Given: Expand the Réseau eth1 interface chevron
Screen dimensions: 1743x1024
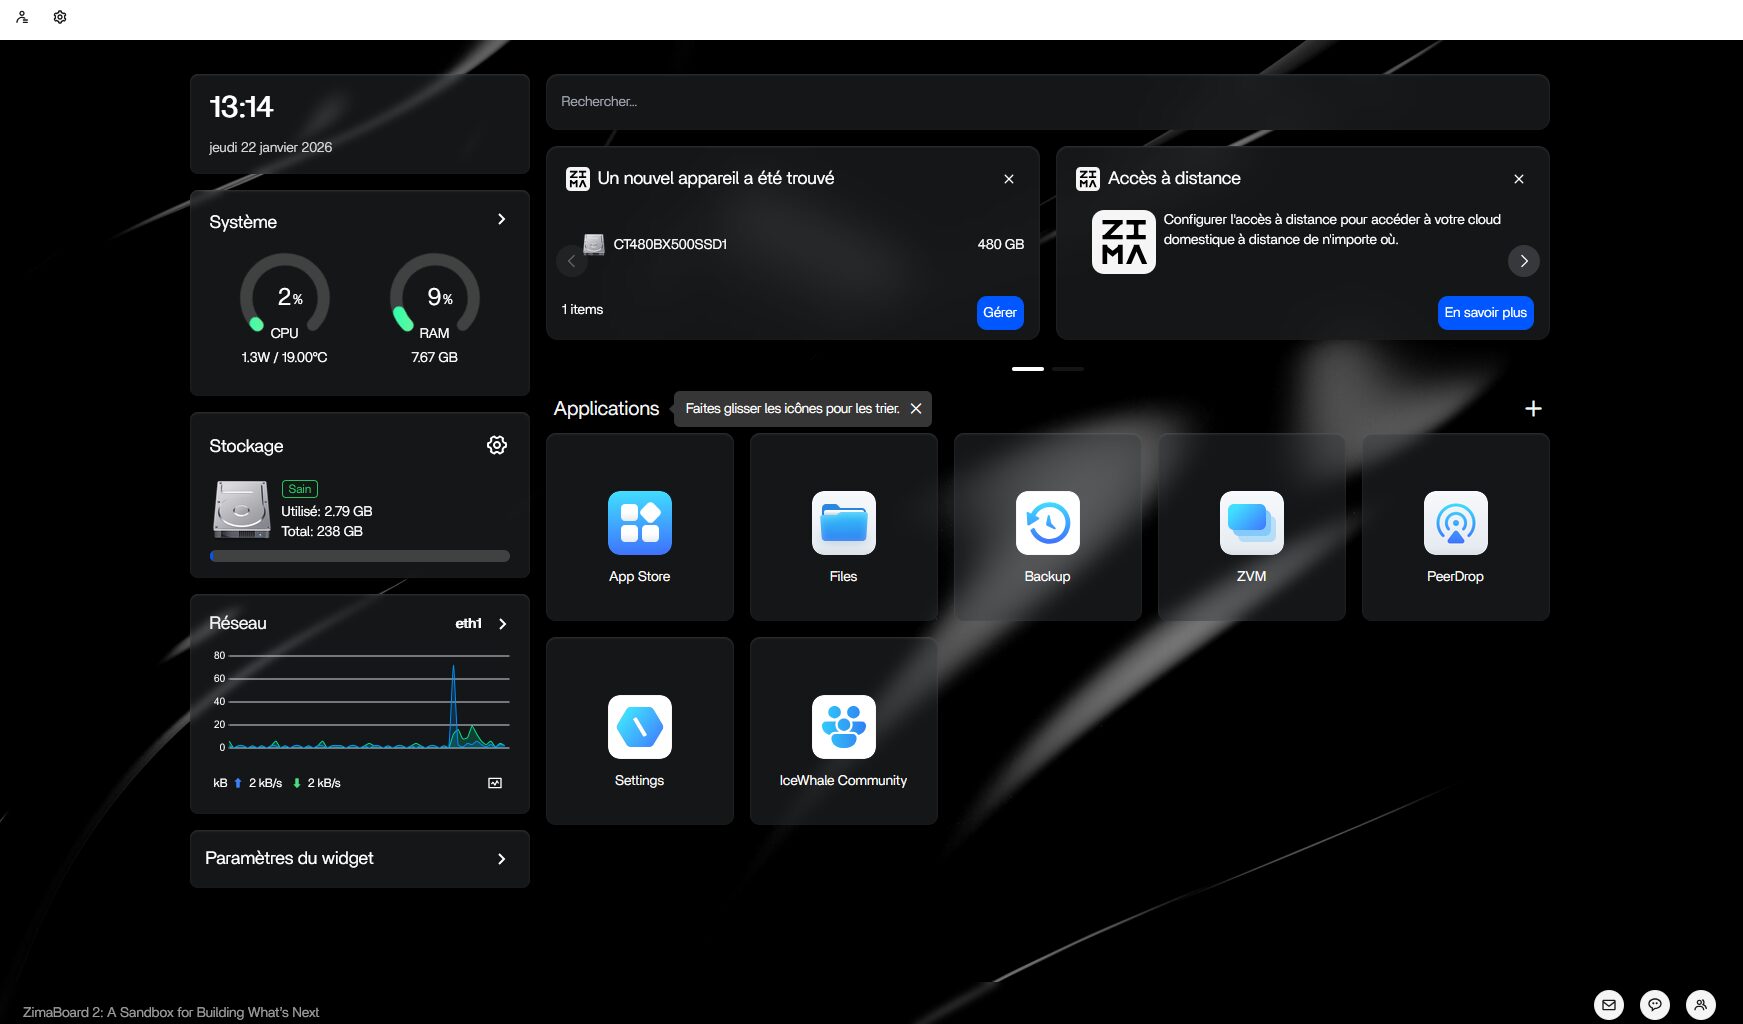Looking at the screenshot, I should pyautogui.click(x=502, y=624).
